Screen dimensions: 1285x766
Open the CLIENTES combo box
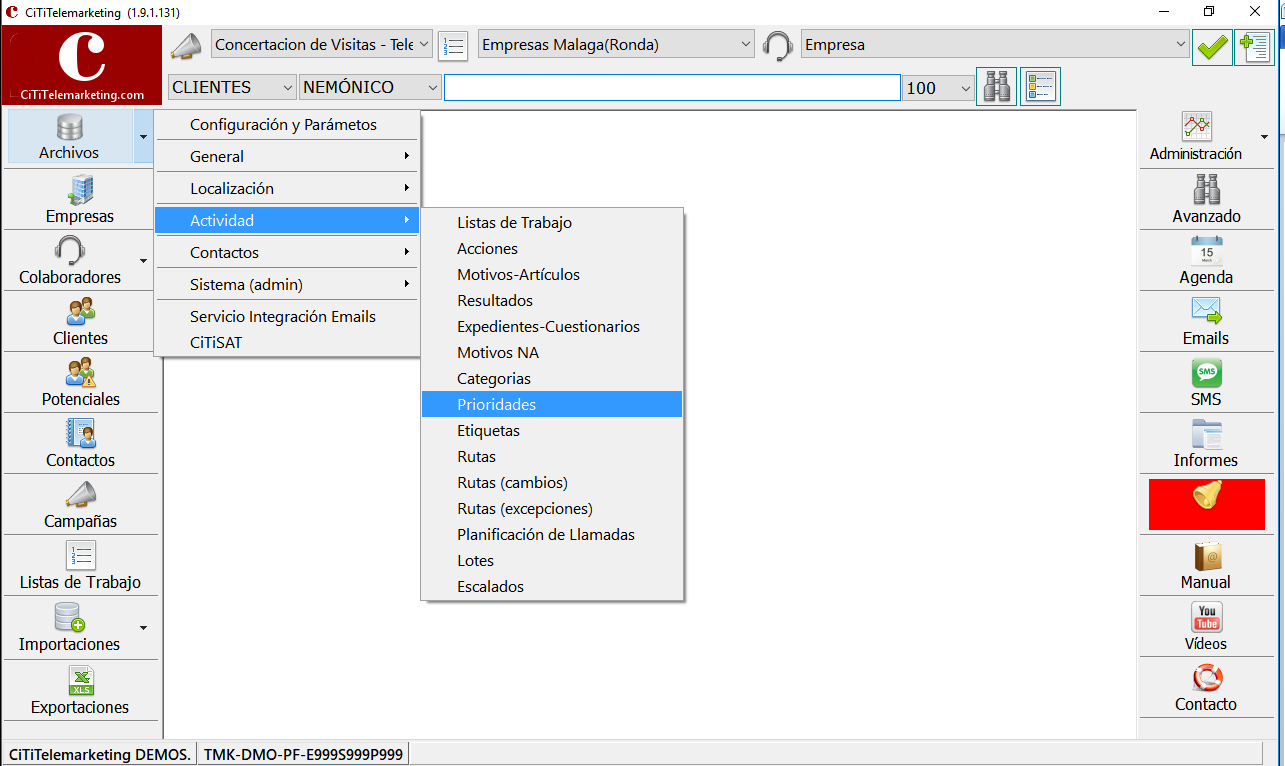click(x=232, y=88)
